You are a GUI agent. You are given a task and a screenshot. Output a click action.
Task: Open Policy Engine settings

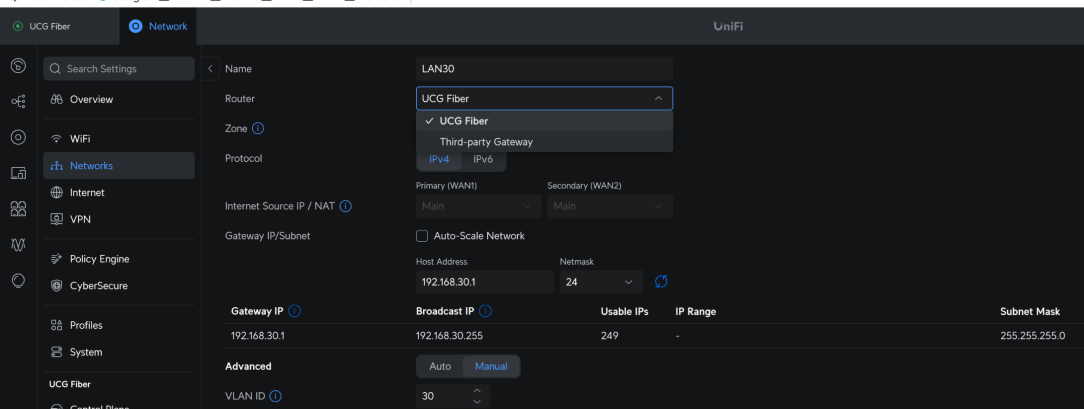[x=119, y=259]
